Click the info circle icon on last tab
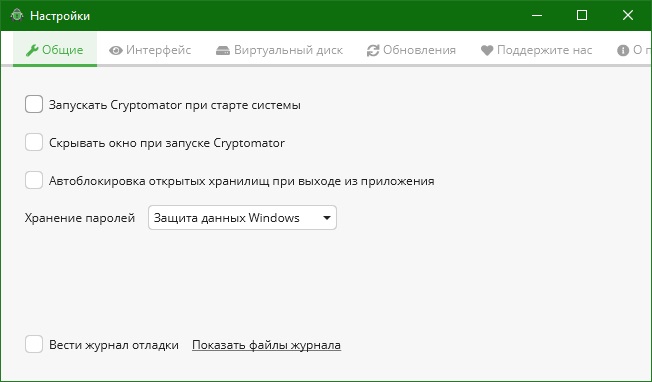 click(622, 51)
